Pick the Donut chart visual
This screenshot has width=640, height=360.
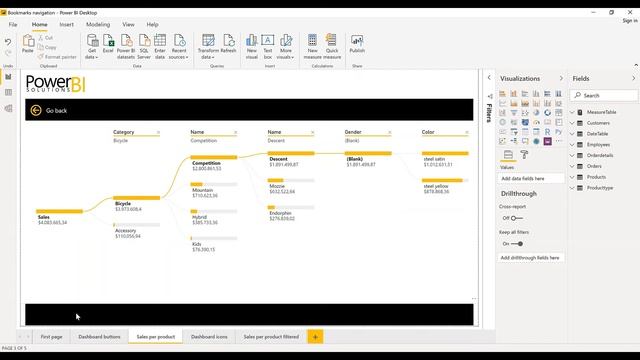[547, 113]
